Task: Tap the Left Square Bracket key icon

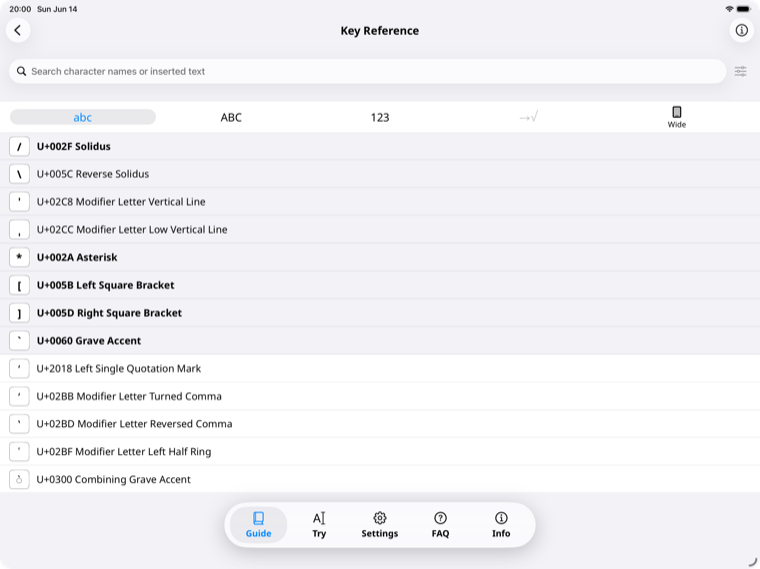Action: (x=19, y=285)
